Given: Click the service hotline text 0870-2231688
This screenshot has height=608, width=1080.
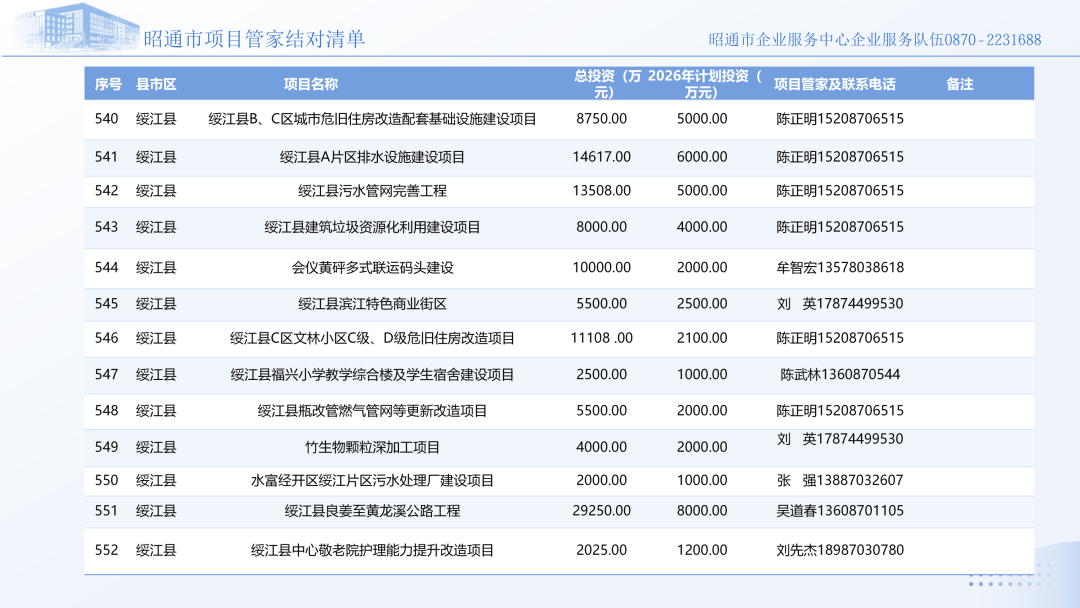Looking at the screenshot, I should (993, 40).
